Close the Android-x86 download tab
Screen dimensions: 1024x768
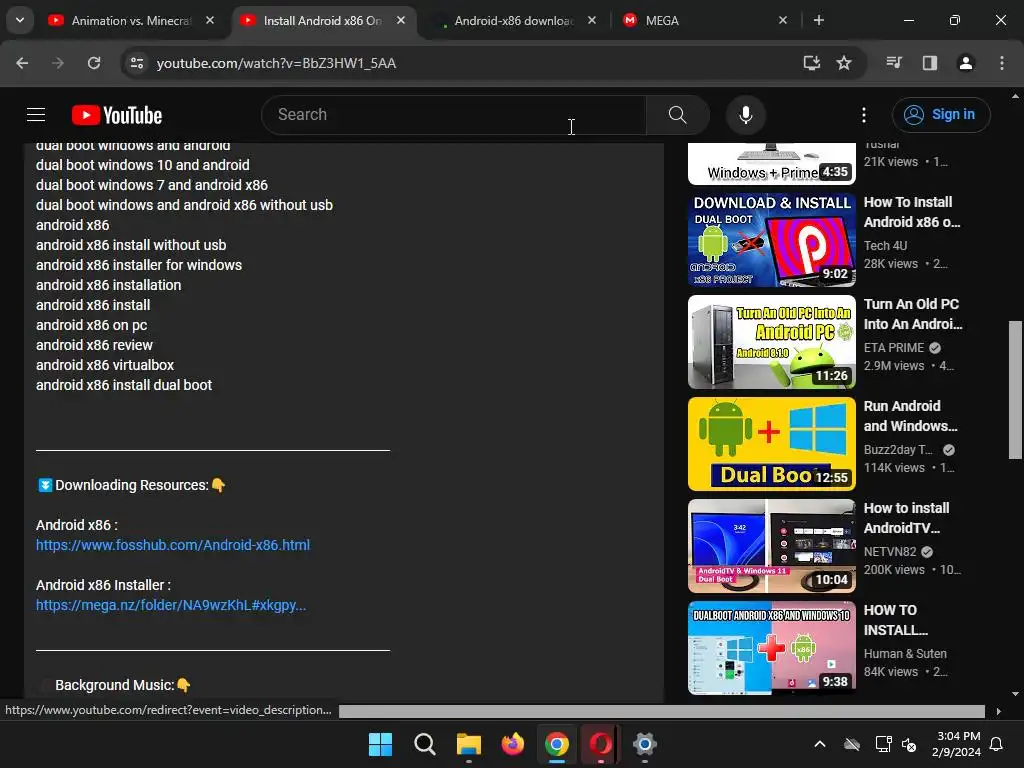592,20
